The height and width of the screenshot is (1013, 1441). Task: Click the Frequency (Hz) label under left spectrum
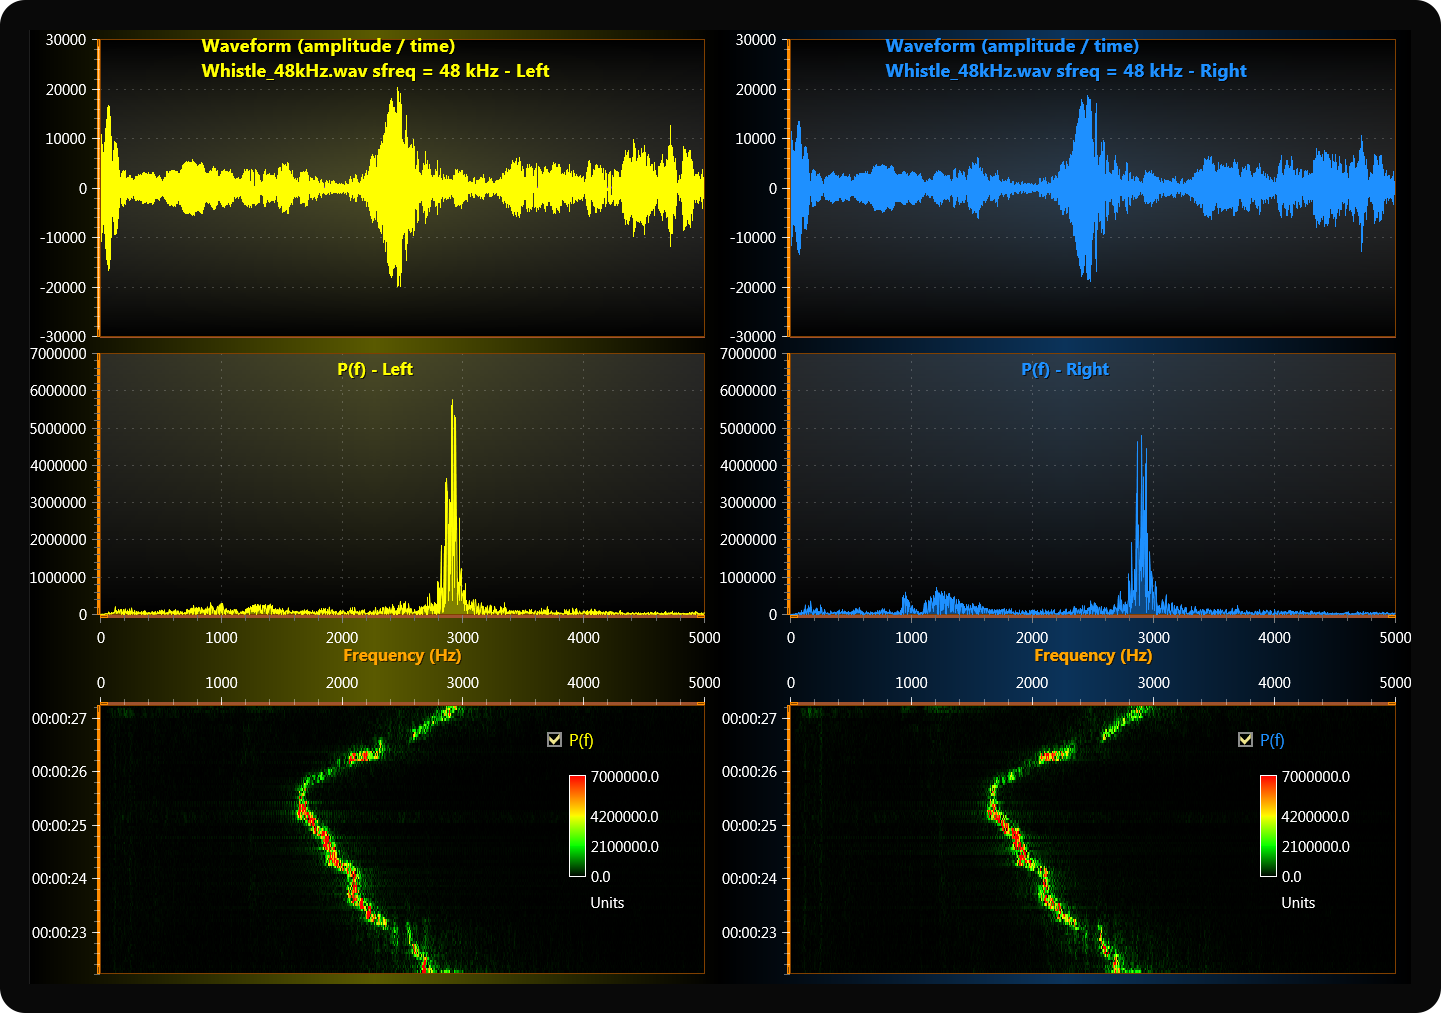[402, 655]
